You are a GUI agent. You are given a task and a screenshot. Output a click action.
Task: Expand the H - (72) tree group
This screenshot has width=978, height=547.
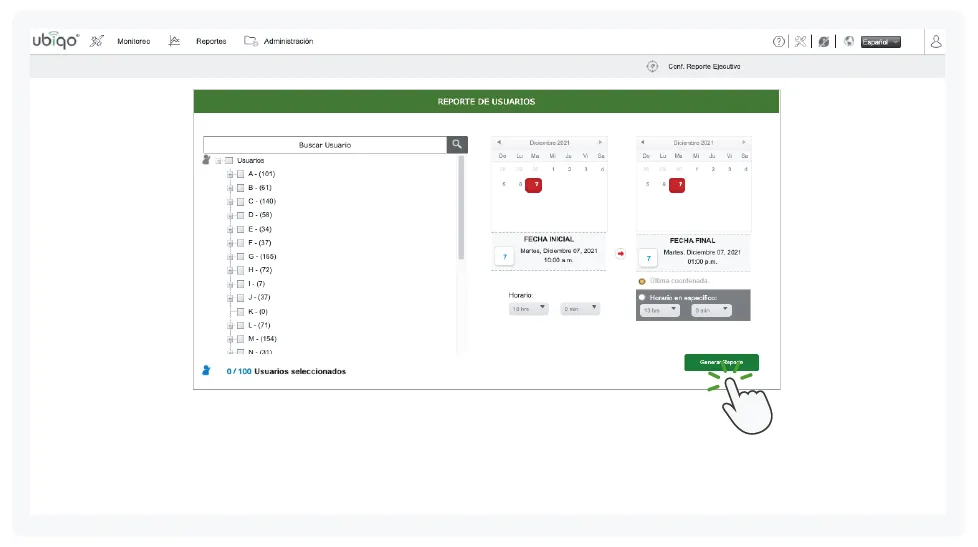[230, 271]
